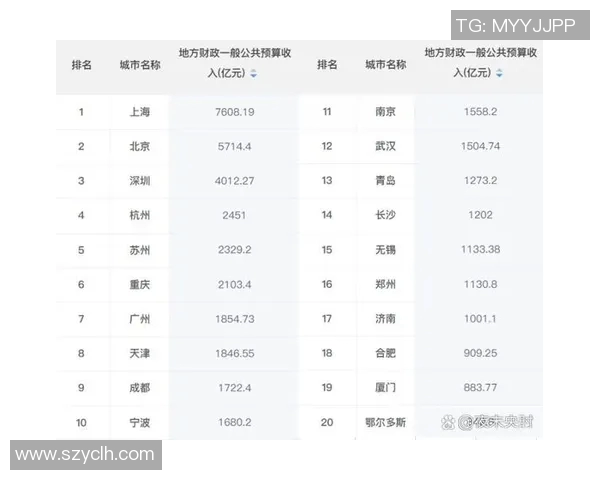600x480 pixels.
Task: Click revenue value 1846.55
Action: (x=235, y=353)
